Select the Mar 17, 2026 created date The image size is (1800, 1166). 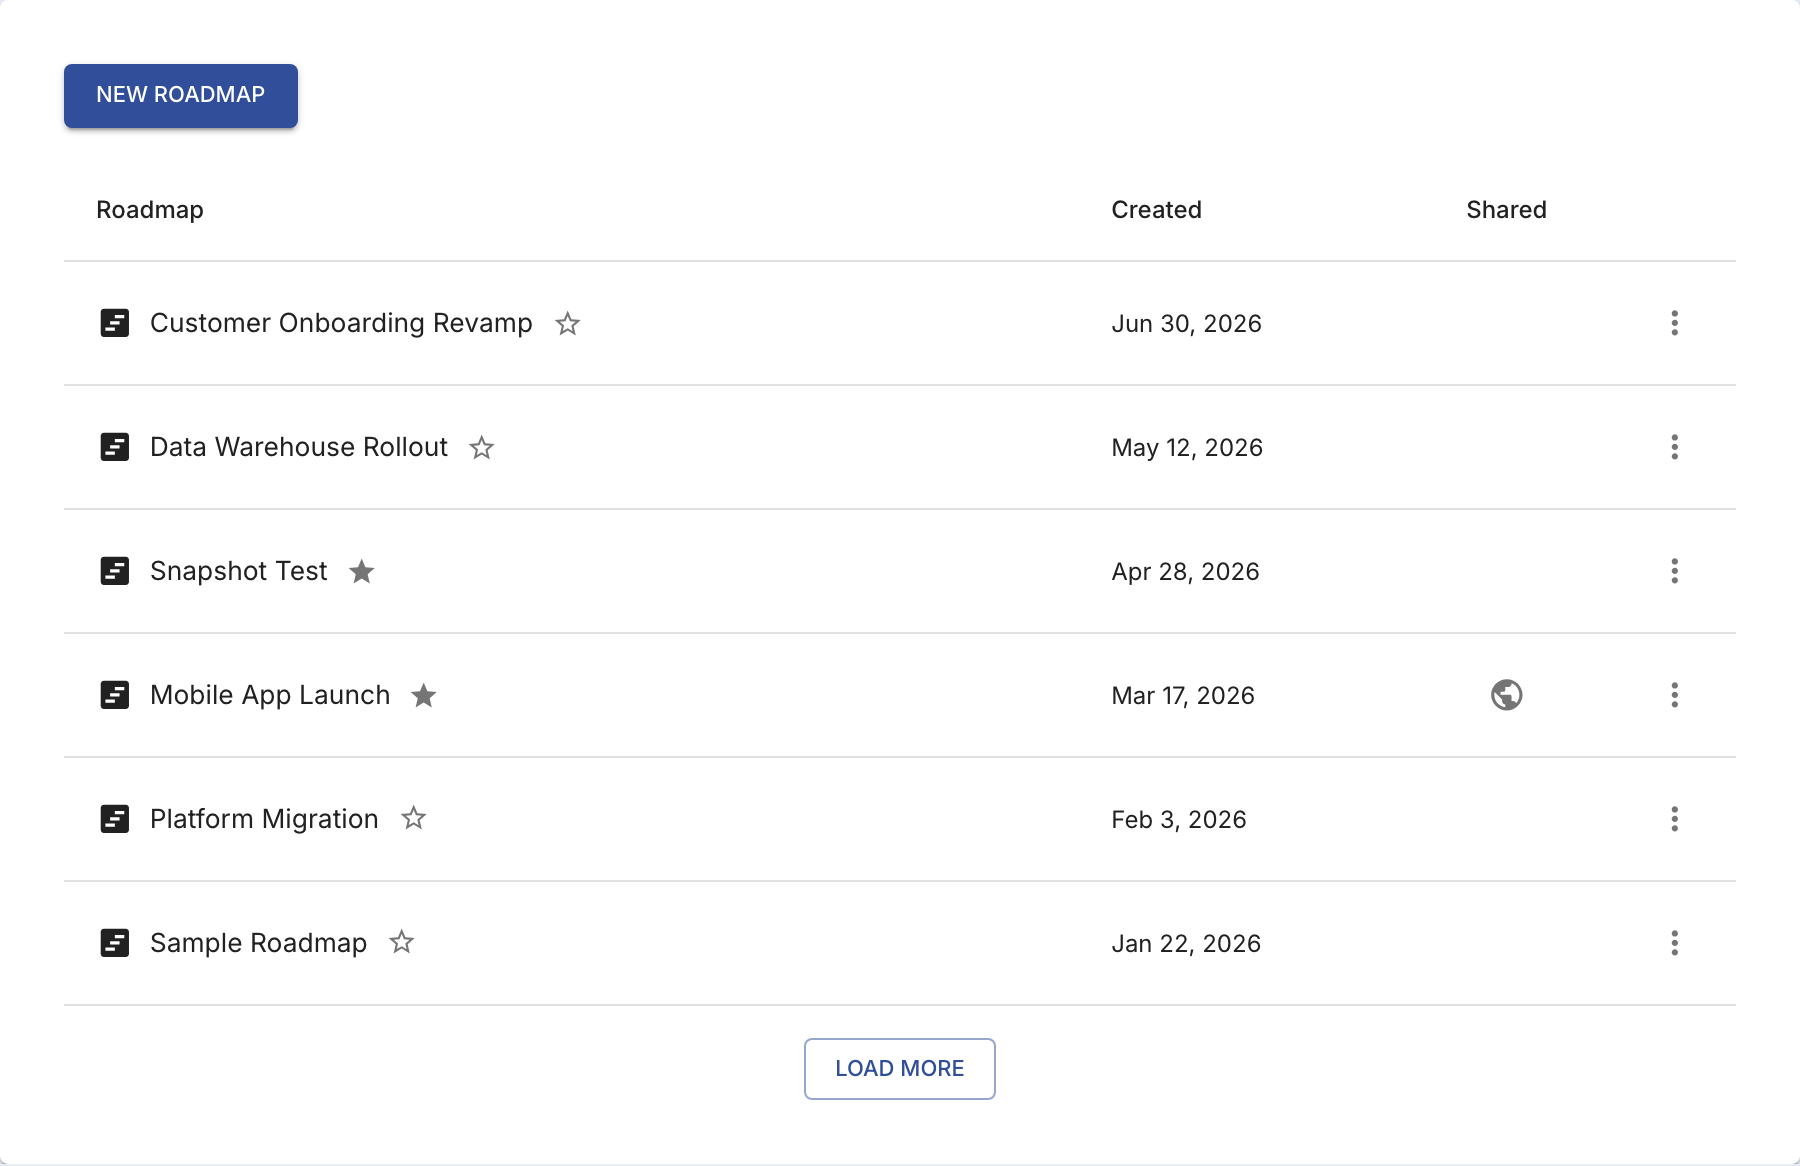click(1184, 696)
